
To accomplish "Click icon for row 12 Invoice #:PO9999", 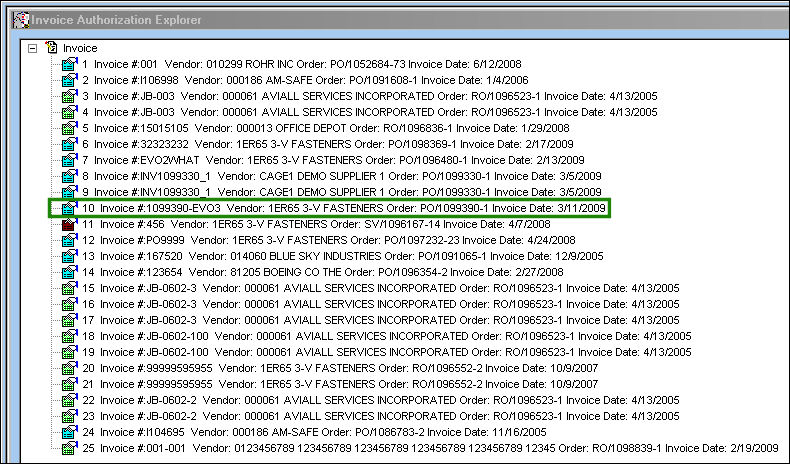I will [x=70, y=240].
